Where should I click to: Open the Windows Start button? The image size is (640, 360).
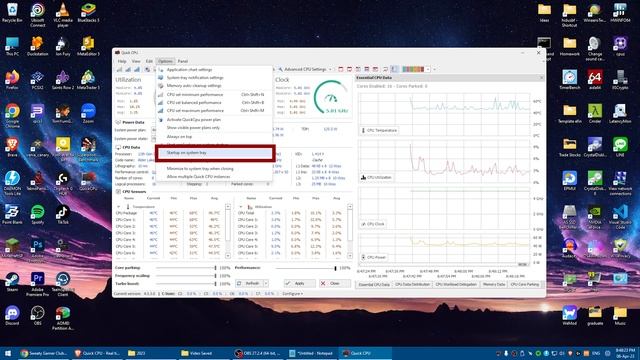7,353
